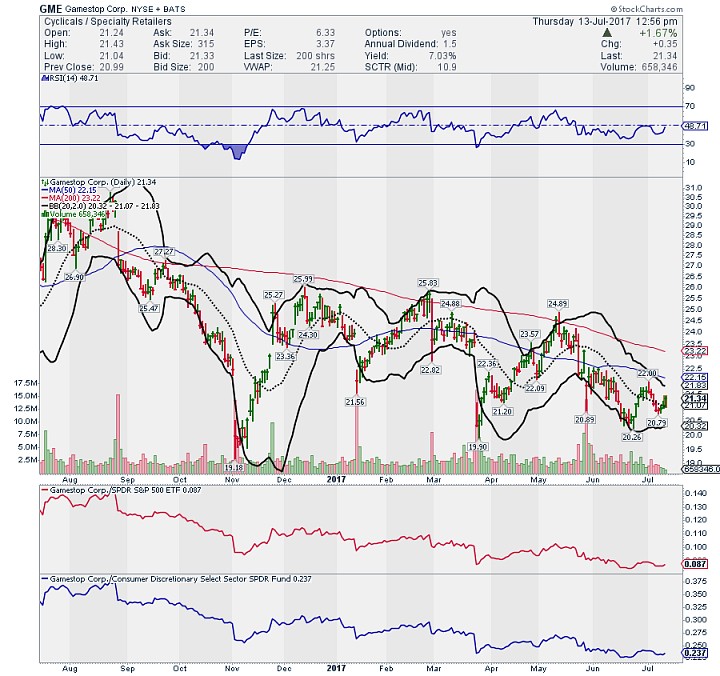Click the EPS value 3.37
The height and width of the screenshot is (676, 720).
point(325,44)
